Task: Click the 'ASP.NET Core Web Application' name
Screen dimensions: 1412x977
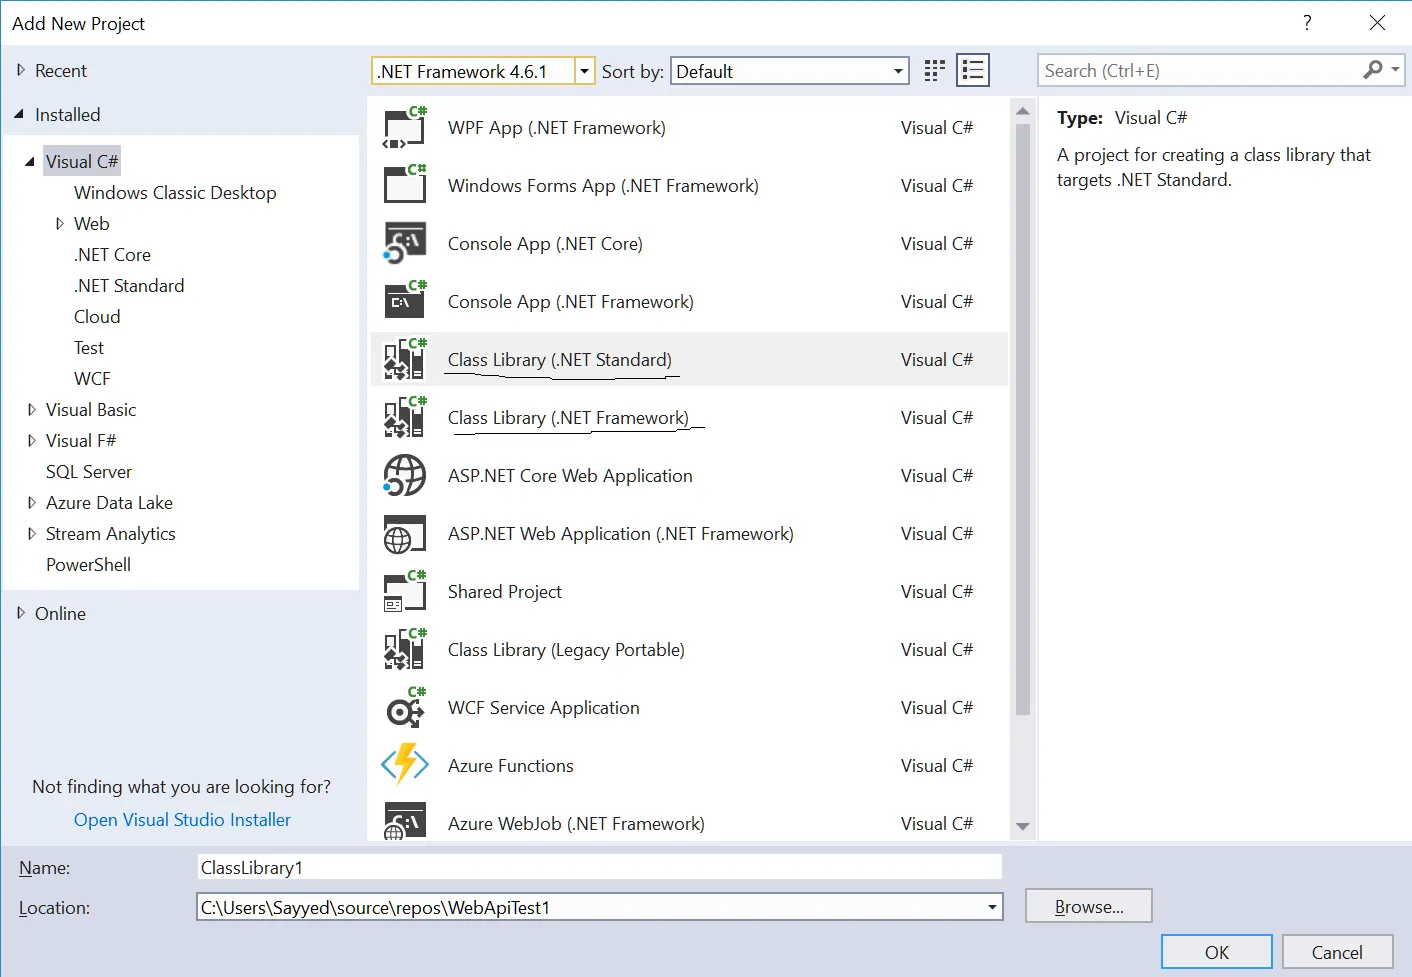Action: click(570, 476)
